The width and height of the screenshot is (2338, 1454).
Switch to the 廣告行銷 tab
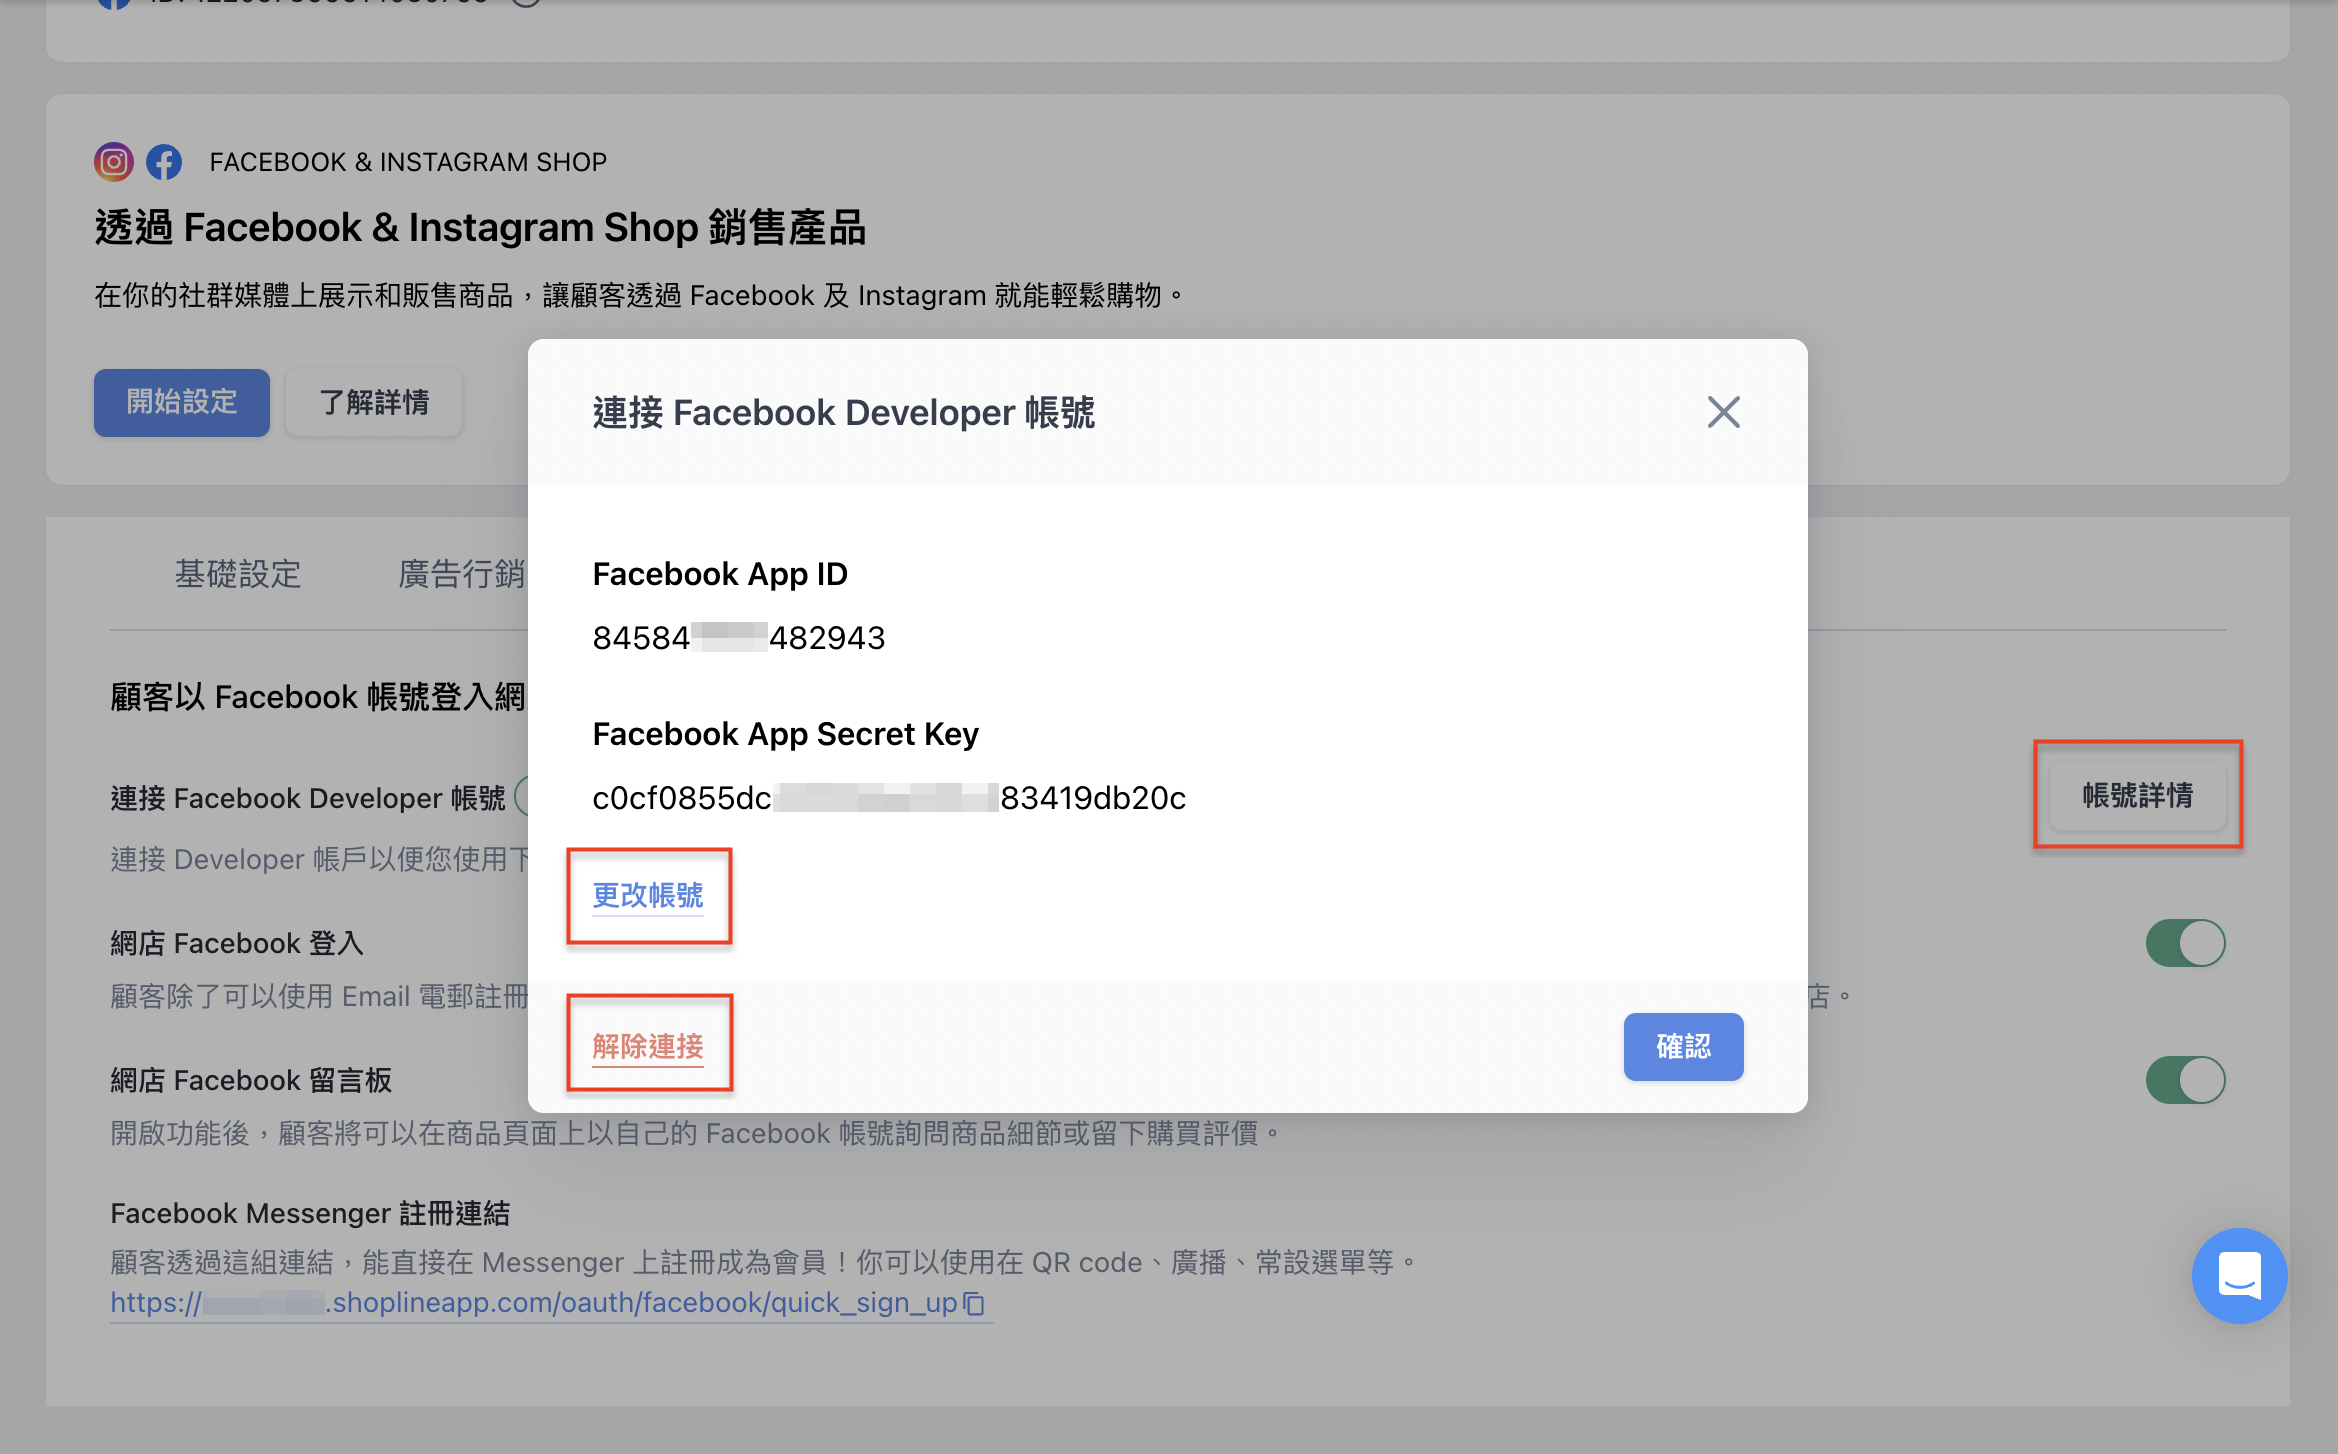coord(462,574)
